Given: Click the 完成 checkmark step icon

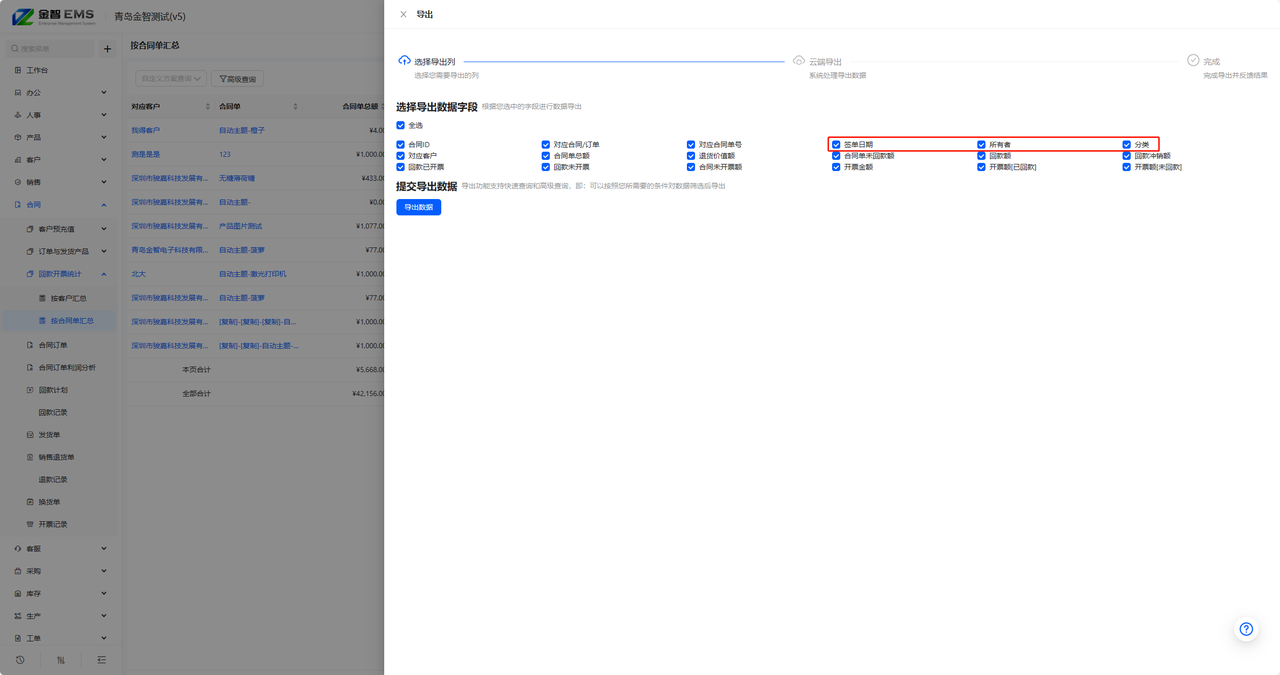Looking at the screenshot, I should tap(1193, 61).
